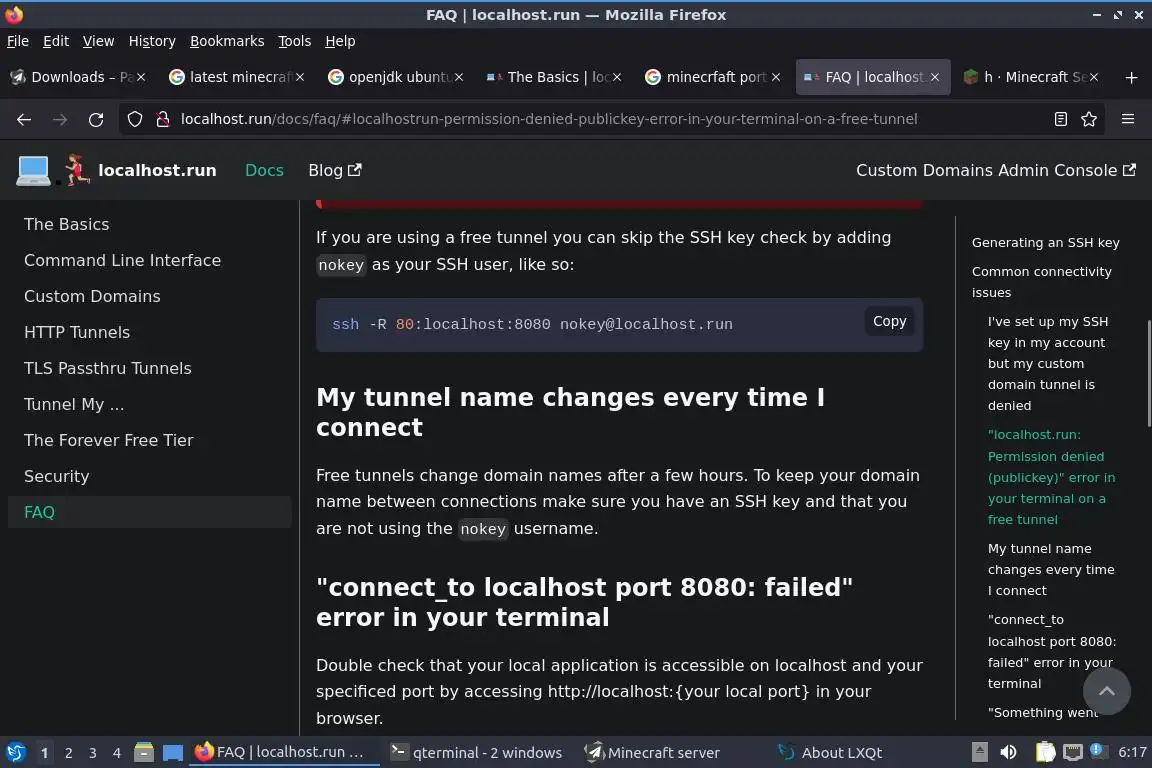1152x768 pixels.
Task: Open the History menu
Action: click(x=152, y=41)
